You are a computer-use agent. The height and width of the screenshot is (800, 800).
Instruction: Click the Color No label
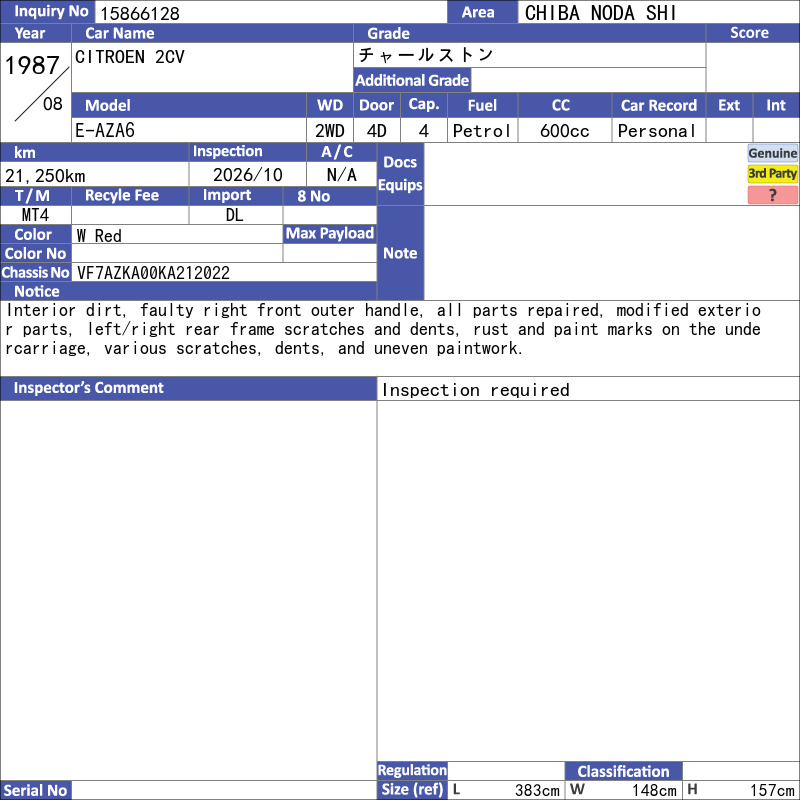coord(35,254)
